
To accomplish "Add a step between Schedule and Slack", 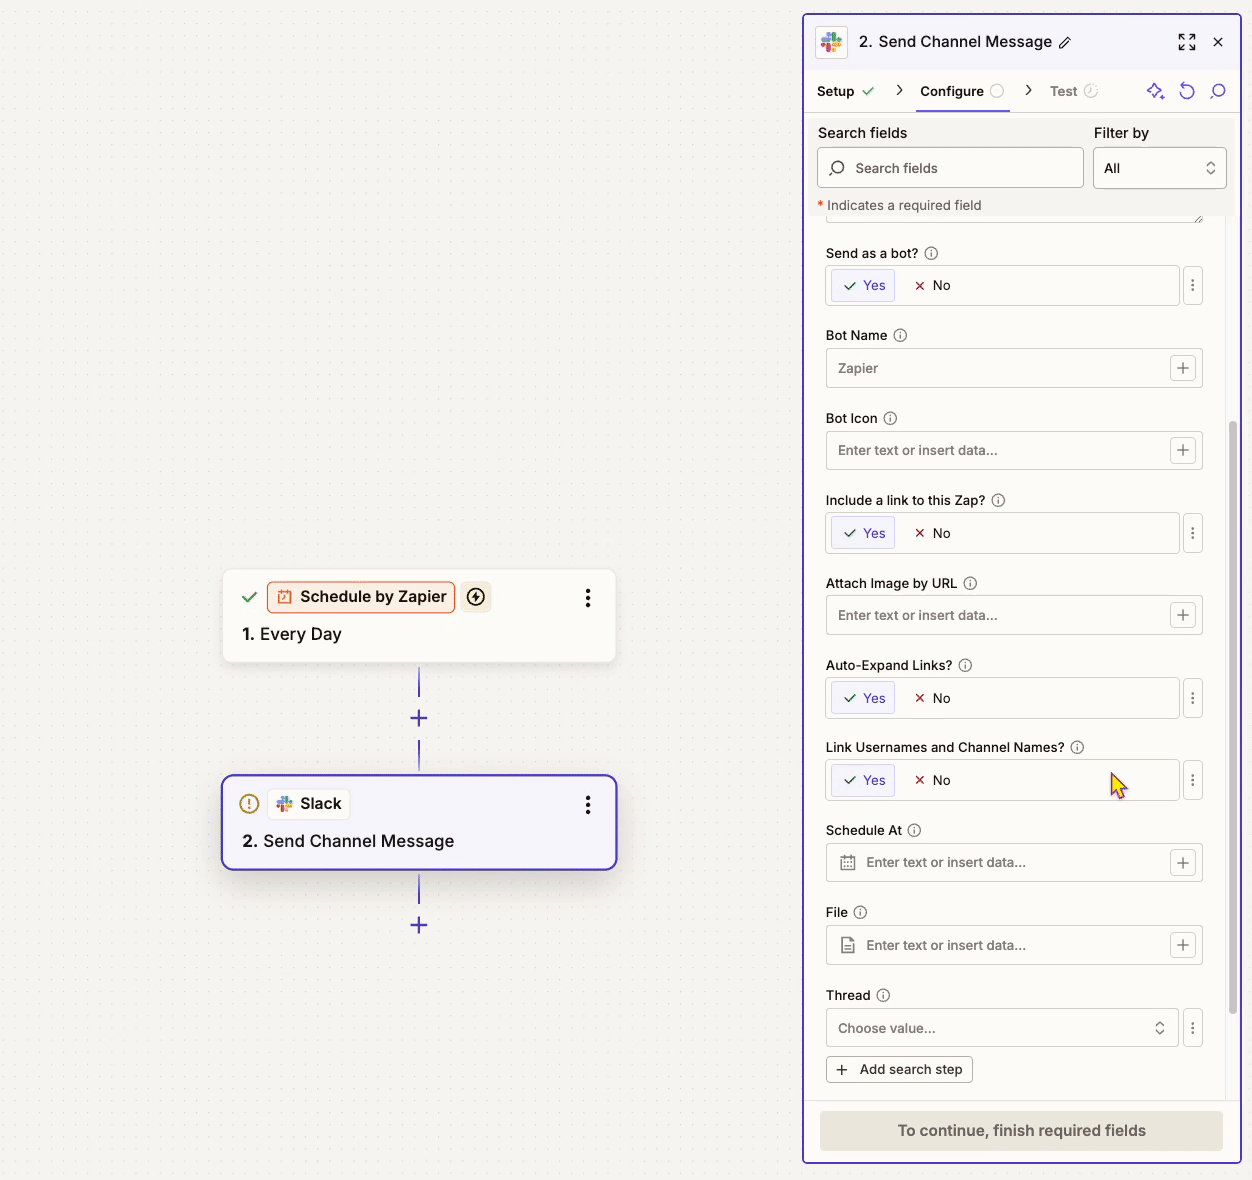I will (419, 718).
